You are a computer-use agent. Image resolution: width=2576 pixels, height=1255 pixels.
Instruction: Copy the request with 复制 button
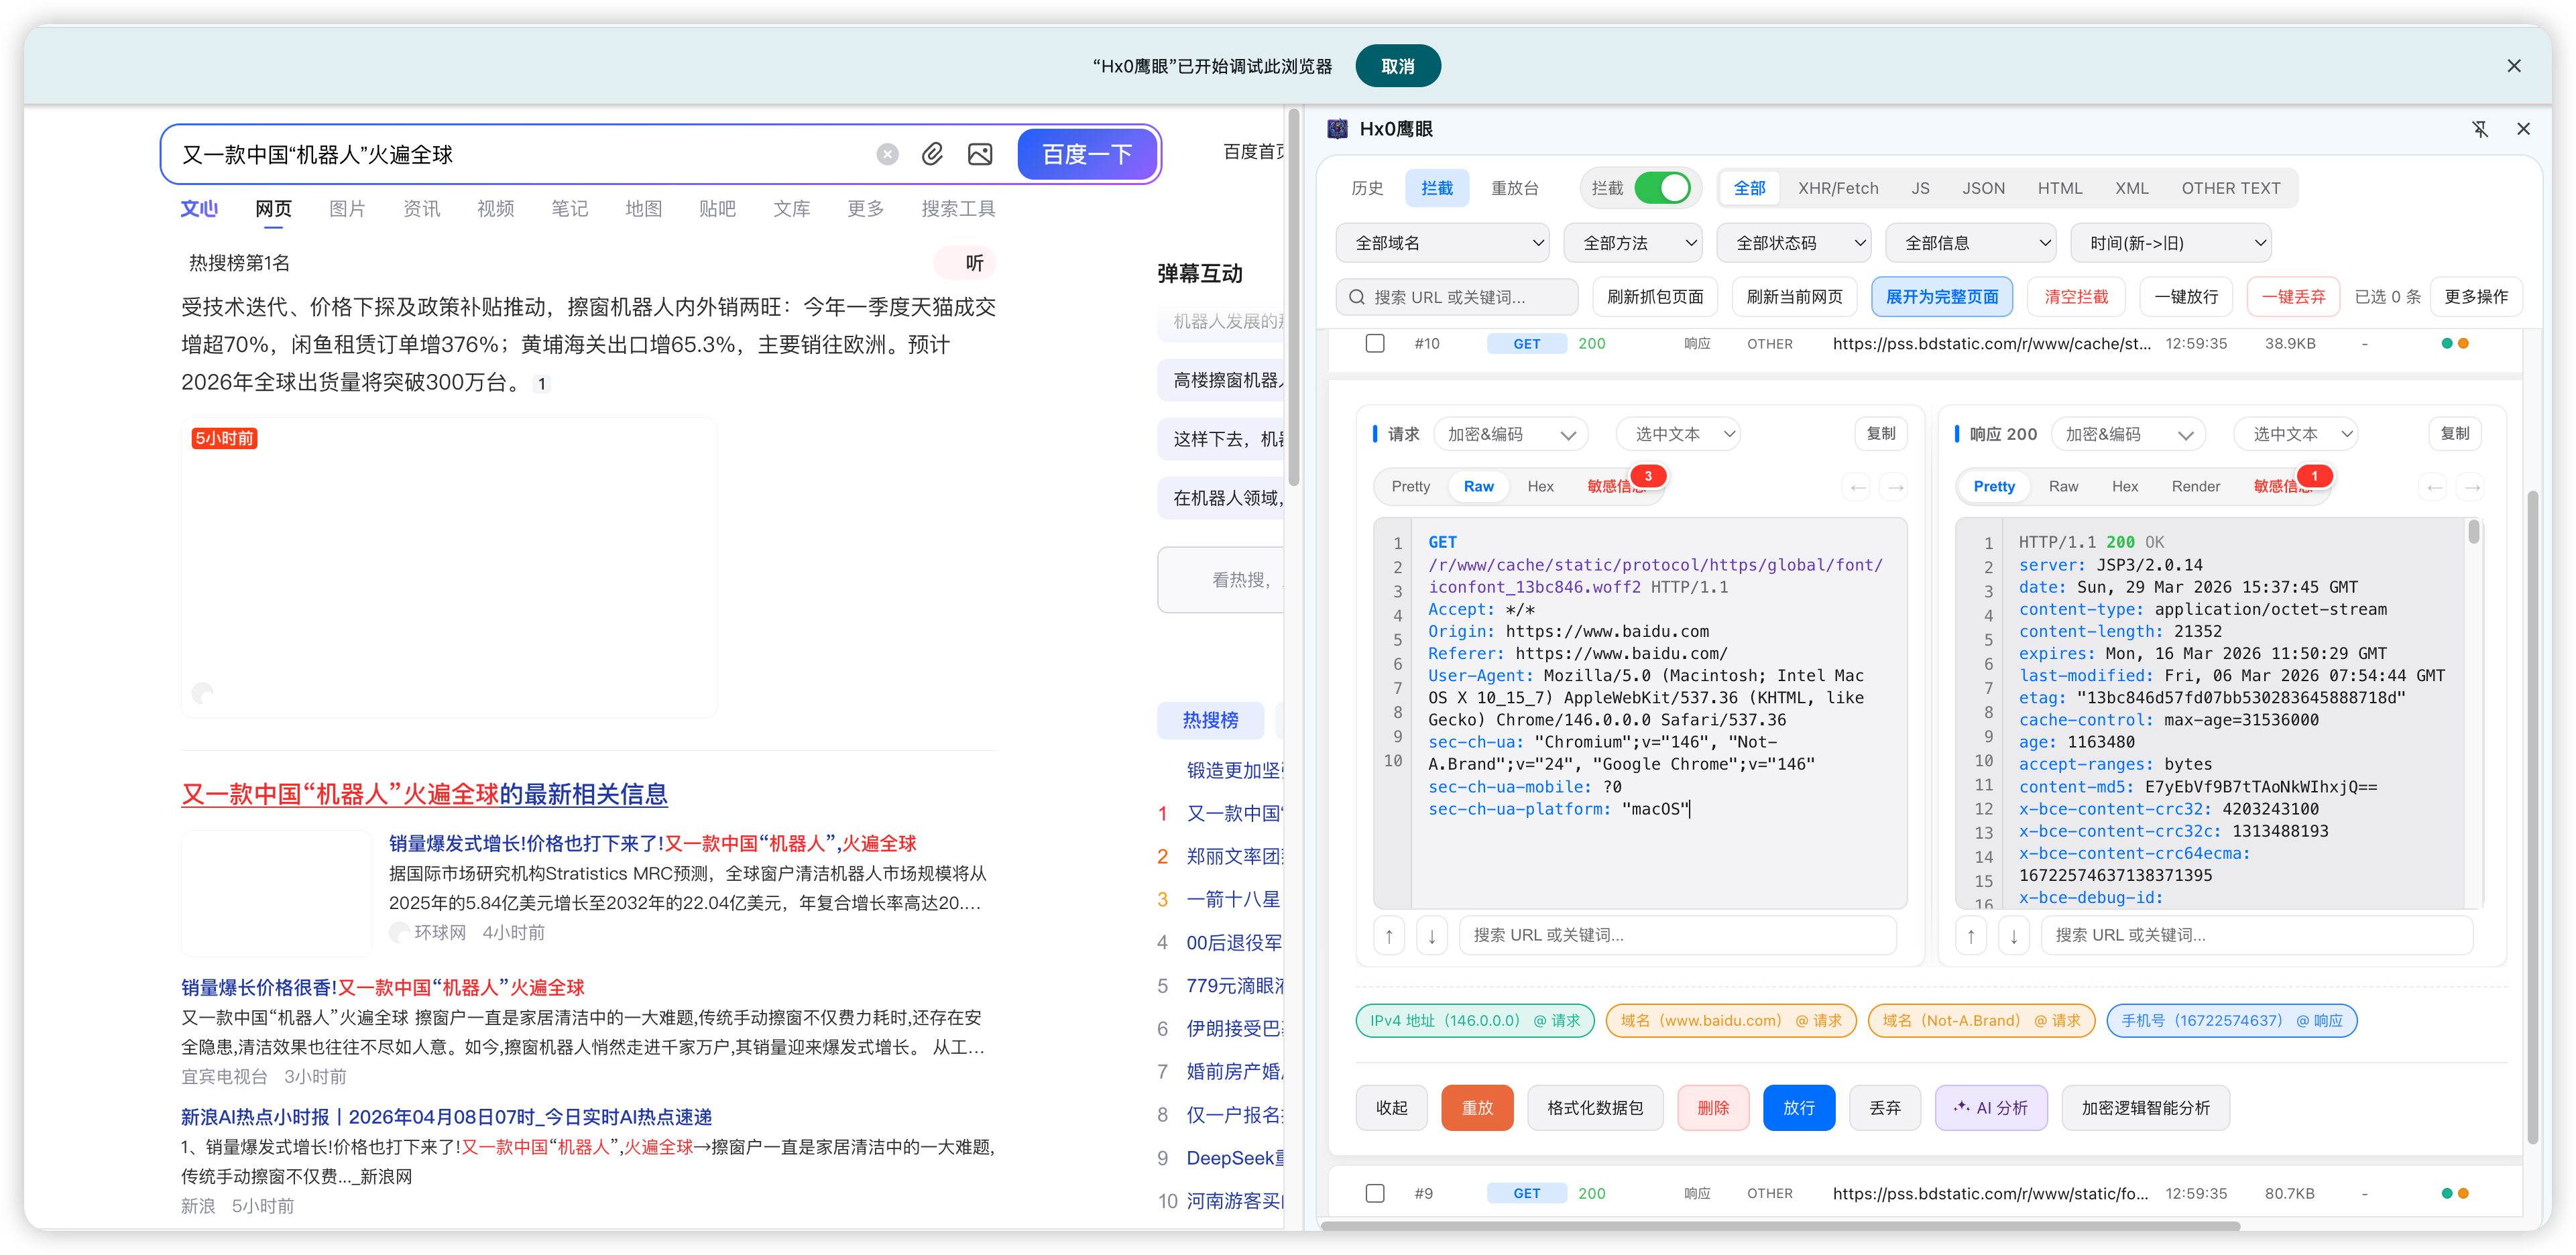point(1880,434)
